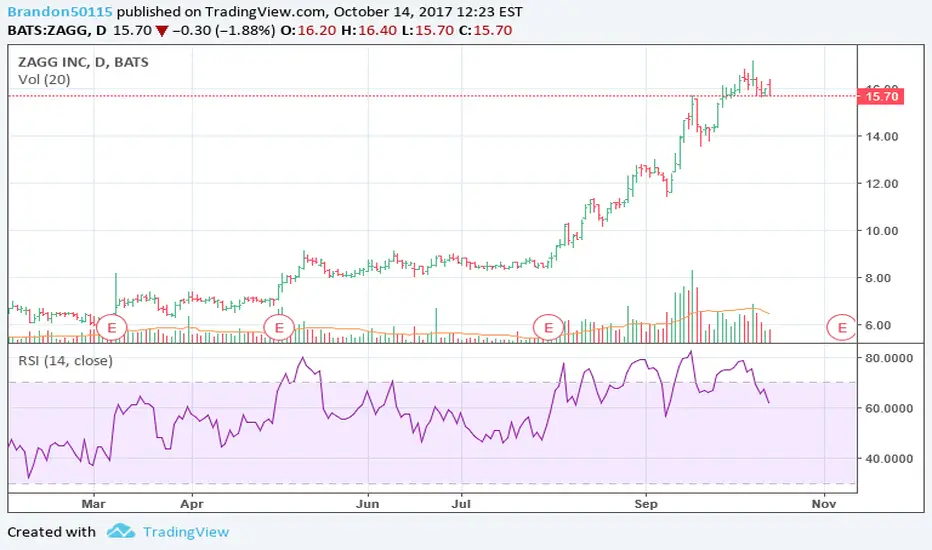Click the BATS:ZAGG, D symbol text in header
The width and height of the screenshot is (932, 550).
(57, 30)
